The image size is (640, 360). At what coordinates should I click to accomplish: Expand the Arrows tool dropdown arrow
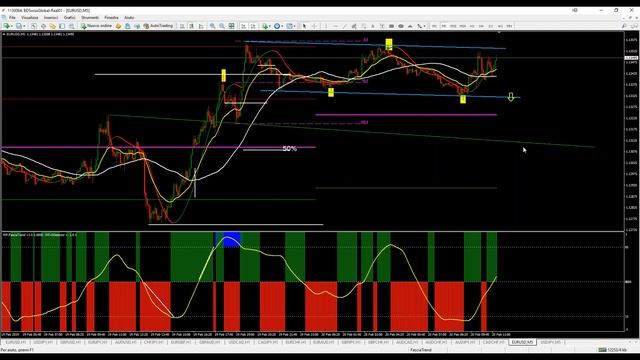pos(425,26)
